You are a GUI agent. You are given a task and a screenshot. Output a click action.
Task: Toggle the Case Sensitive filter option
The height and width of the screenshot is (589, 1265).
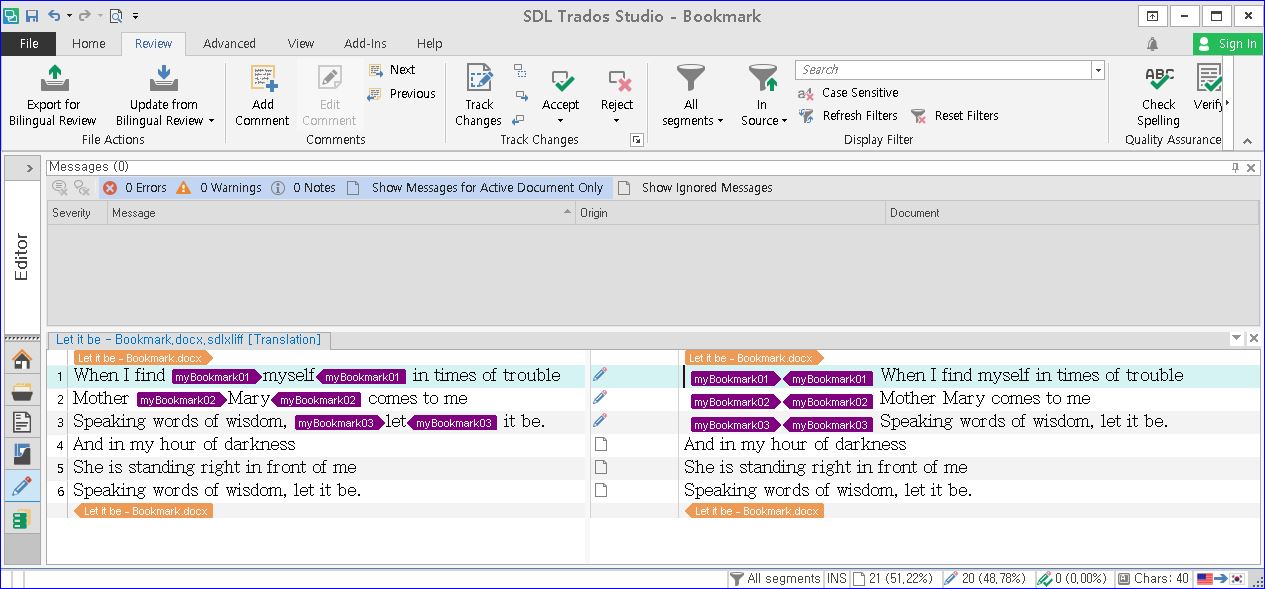pos(848,93)
